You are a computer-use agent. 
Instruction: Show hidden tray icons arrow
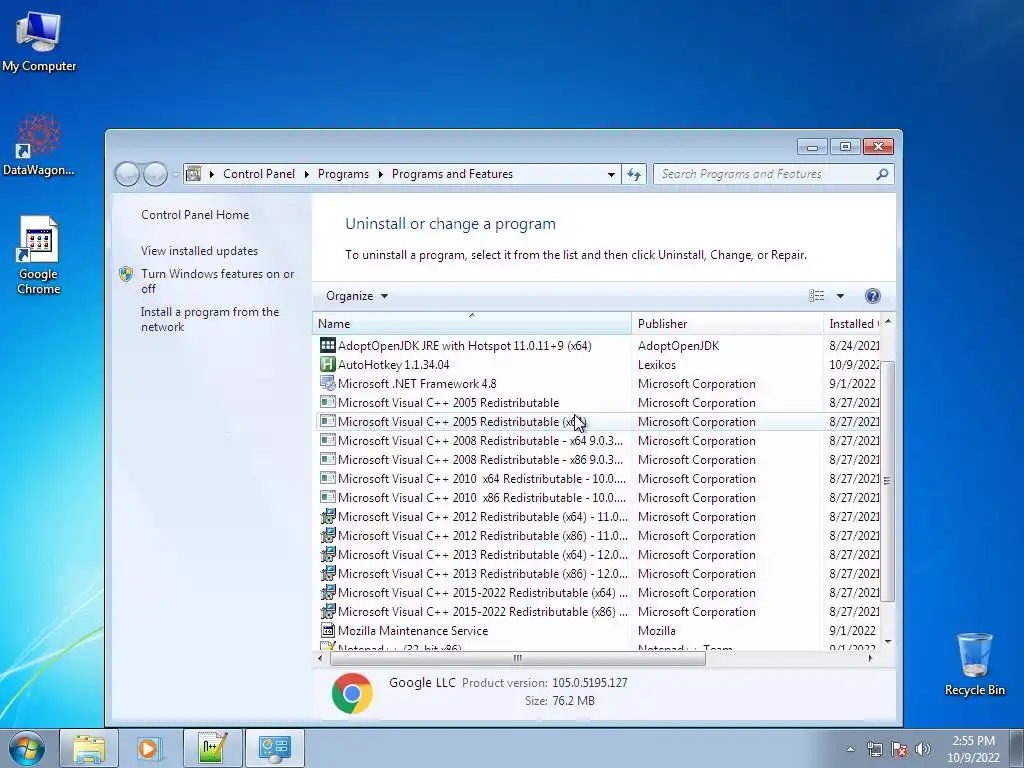tap(850, 749)
